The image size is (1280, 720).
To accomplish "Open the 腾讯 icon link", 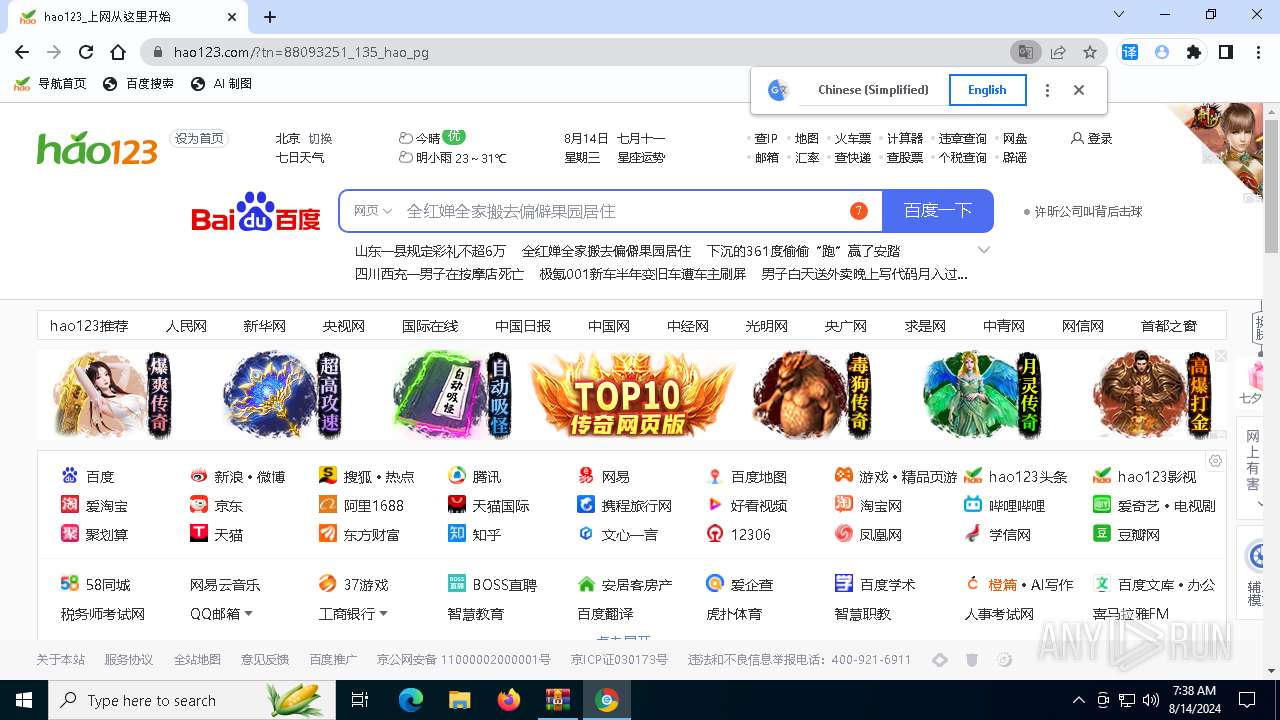I will tap(457, 476).
